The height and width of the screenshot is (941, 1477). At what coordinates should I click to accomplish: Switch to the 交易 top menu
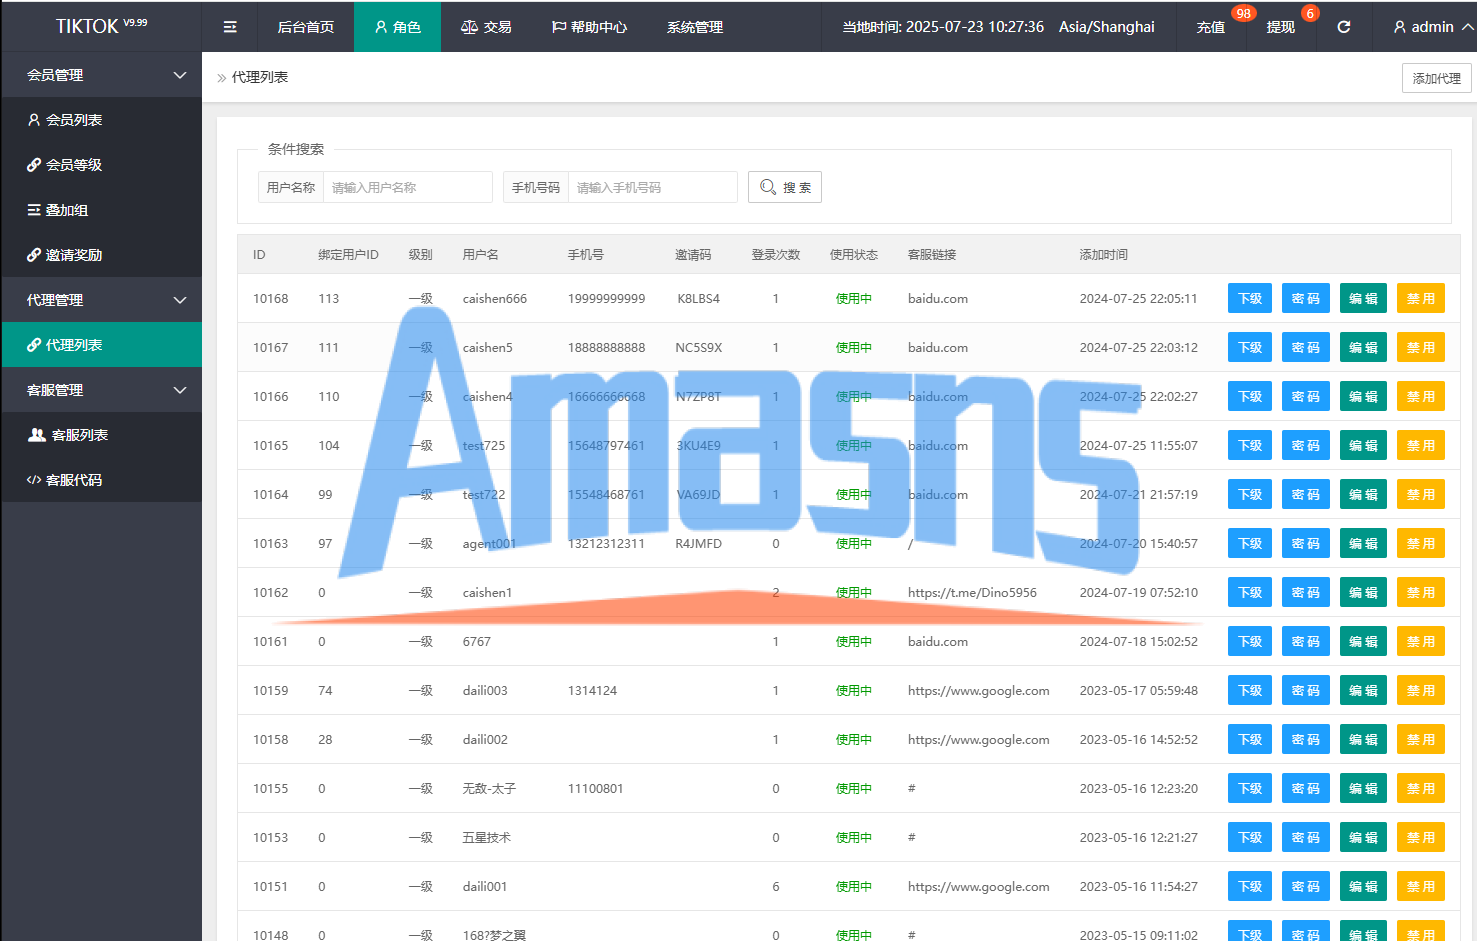(x=486, y=27)
